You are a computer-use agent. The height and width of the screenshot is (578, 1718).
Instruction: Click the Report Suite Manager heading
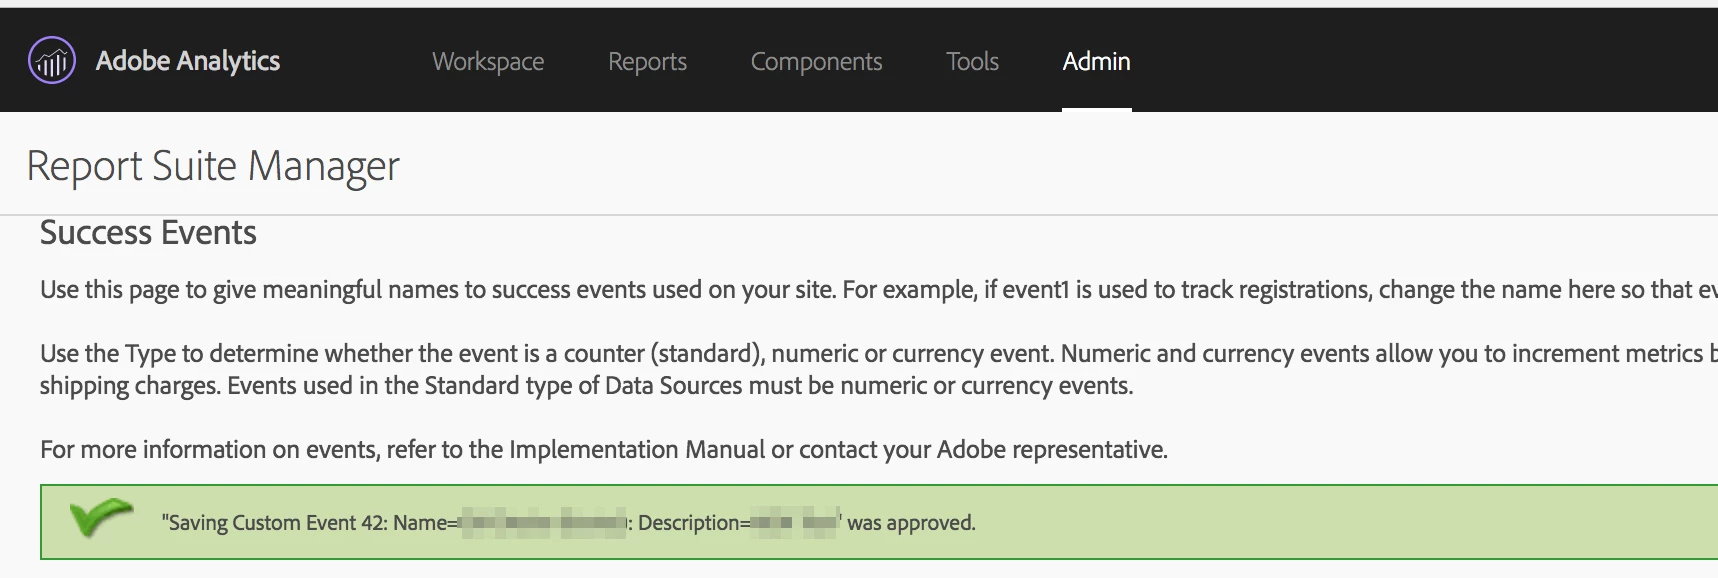click(213, 166)
